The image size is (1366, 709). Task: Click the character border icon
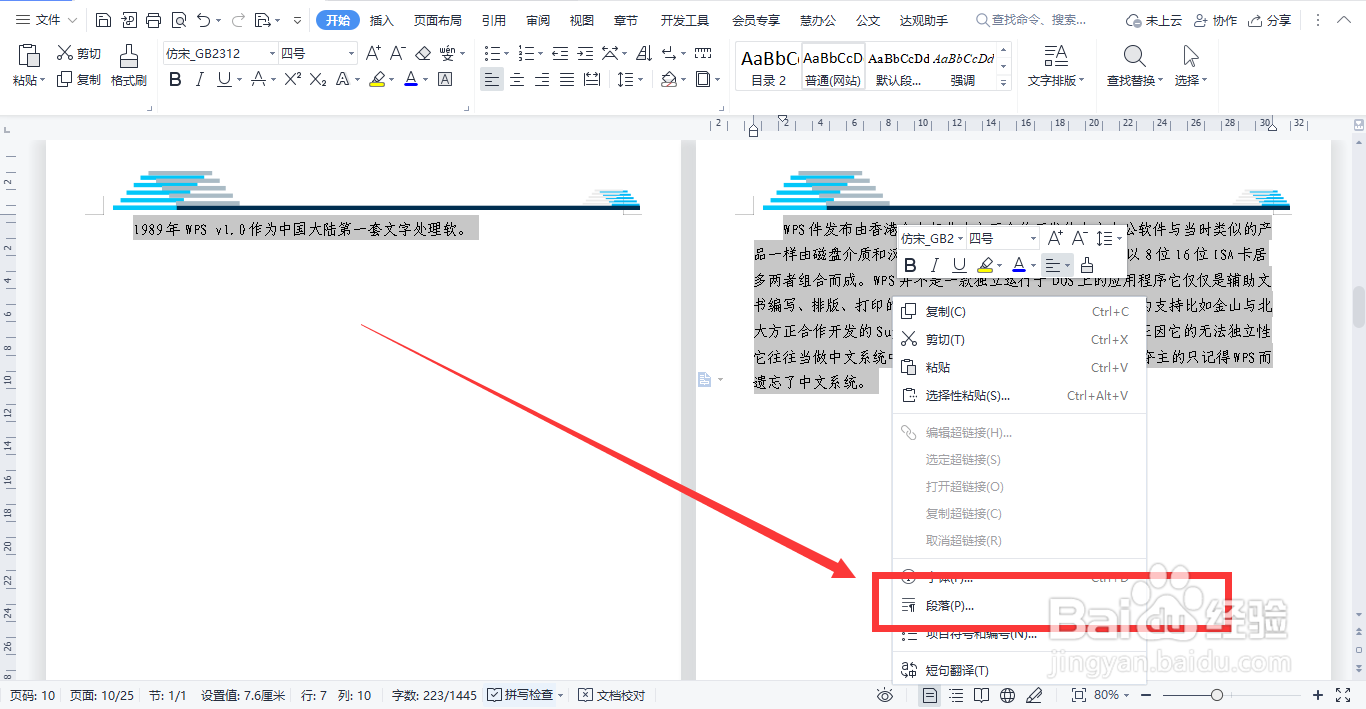[445, 79]
